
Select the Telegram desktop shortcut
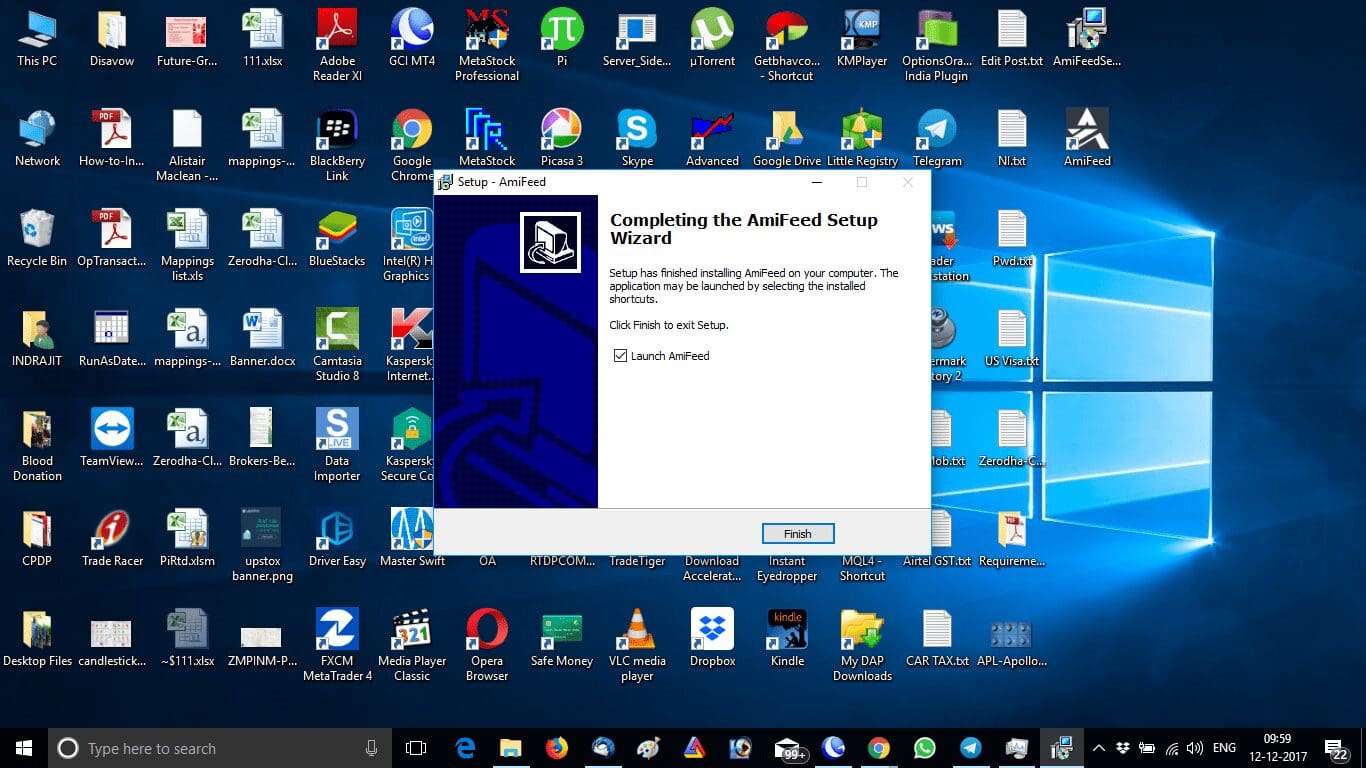coord(937,138)
